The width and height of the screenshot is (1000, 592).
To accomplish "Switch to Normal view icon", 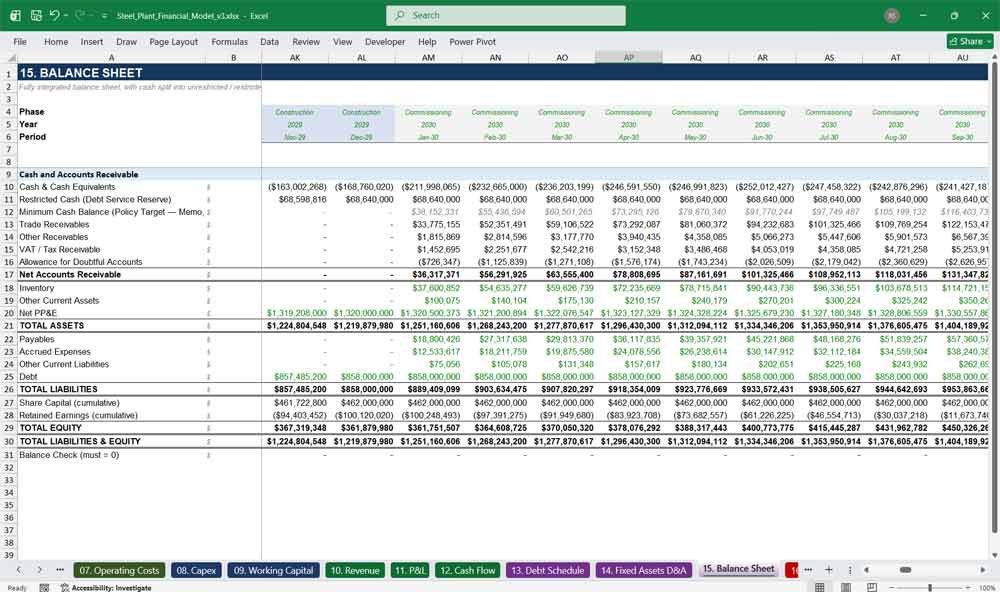I will pyautogui.click(x=820, y=587).
